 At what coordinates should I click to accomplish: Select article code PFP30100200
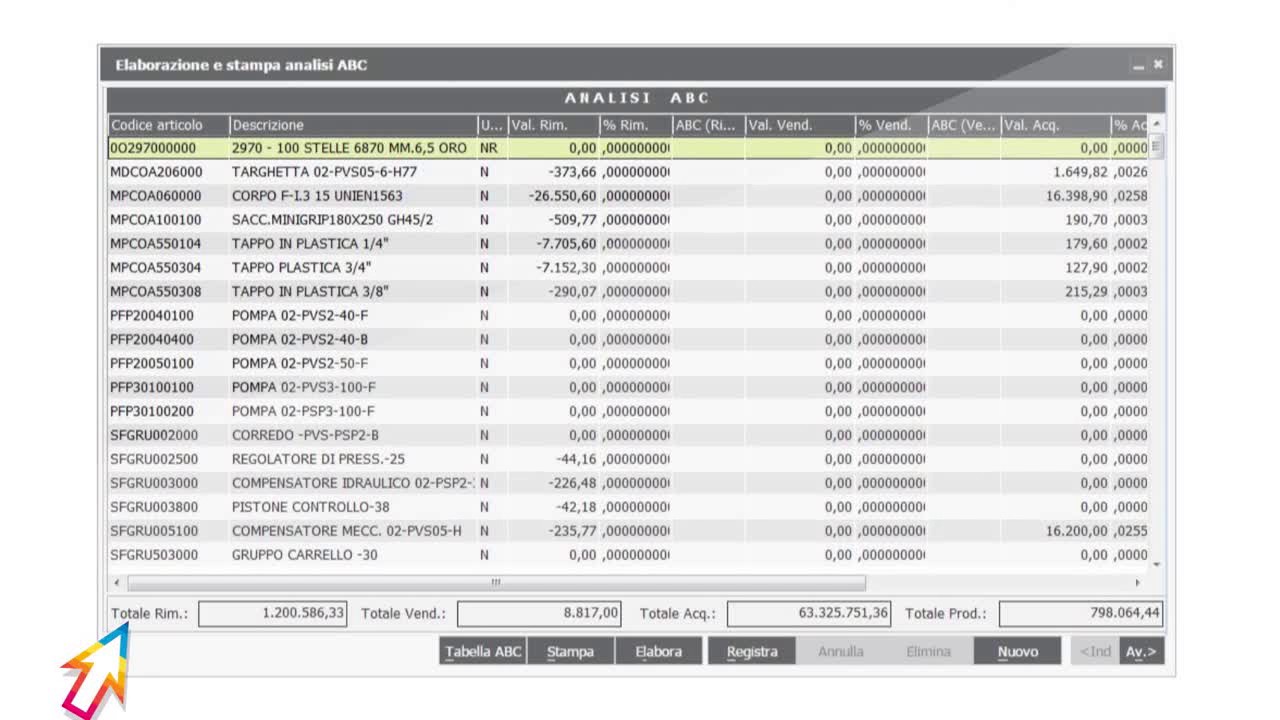click(152, 412)
